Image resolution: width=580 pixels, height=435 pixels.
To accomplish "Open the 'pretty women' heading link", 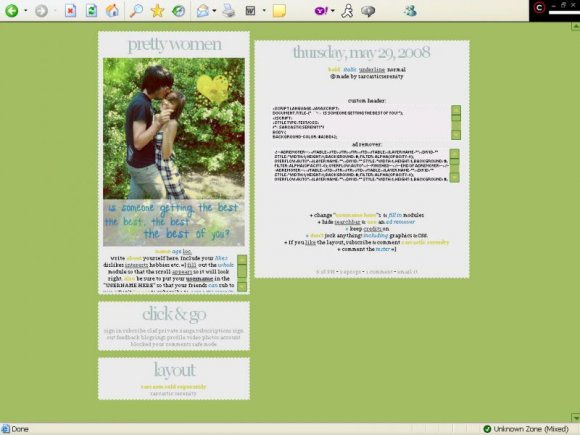I will pos(175,44).
